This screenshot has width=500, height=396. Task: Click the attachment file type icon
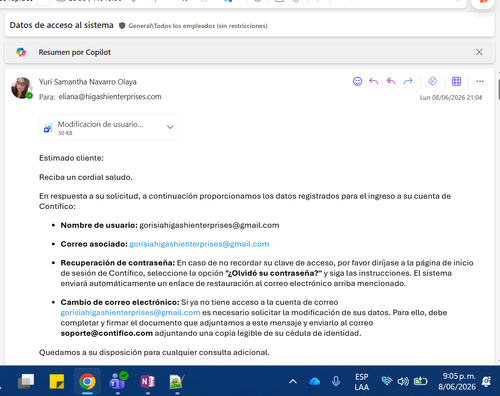pyautogui.click(x=48, y=128)
